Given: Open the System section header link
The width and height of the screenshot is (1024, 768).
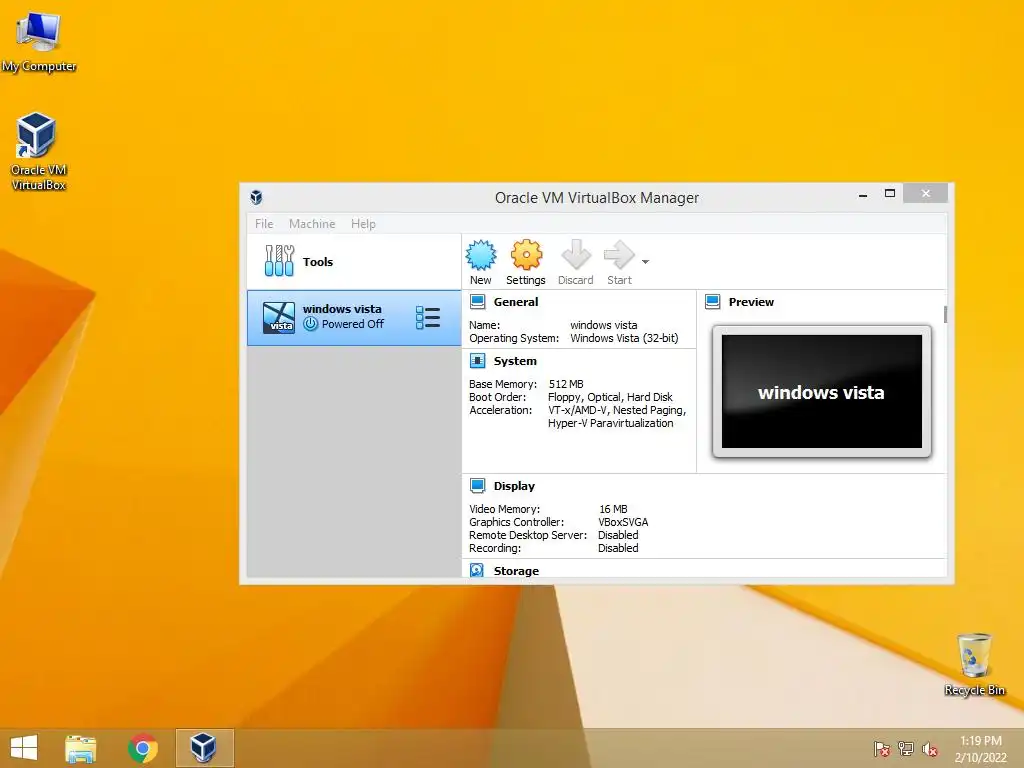Looking at the screenshot, I should (x=515, y=360).
